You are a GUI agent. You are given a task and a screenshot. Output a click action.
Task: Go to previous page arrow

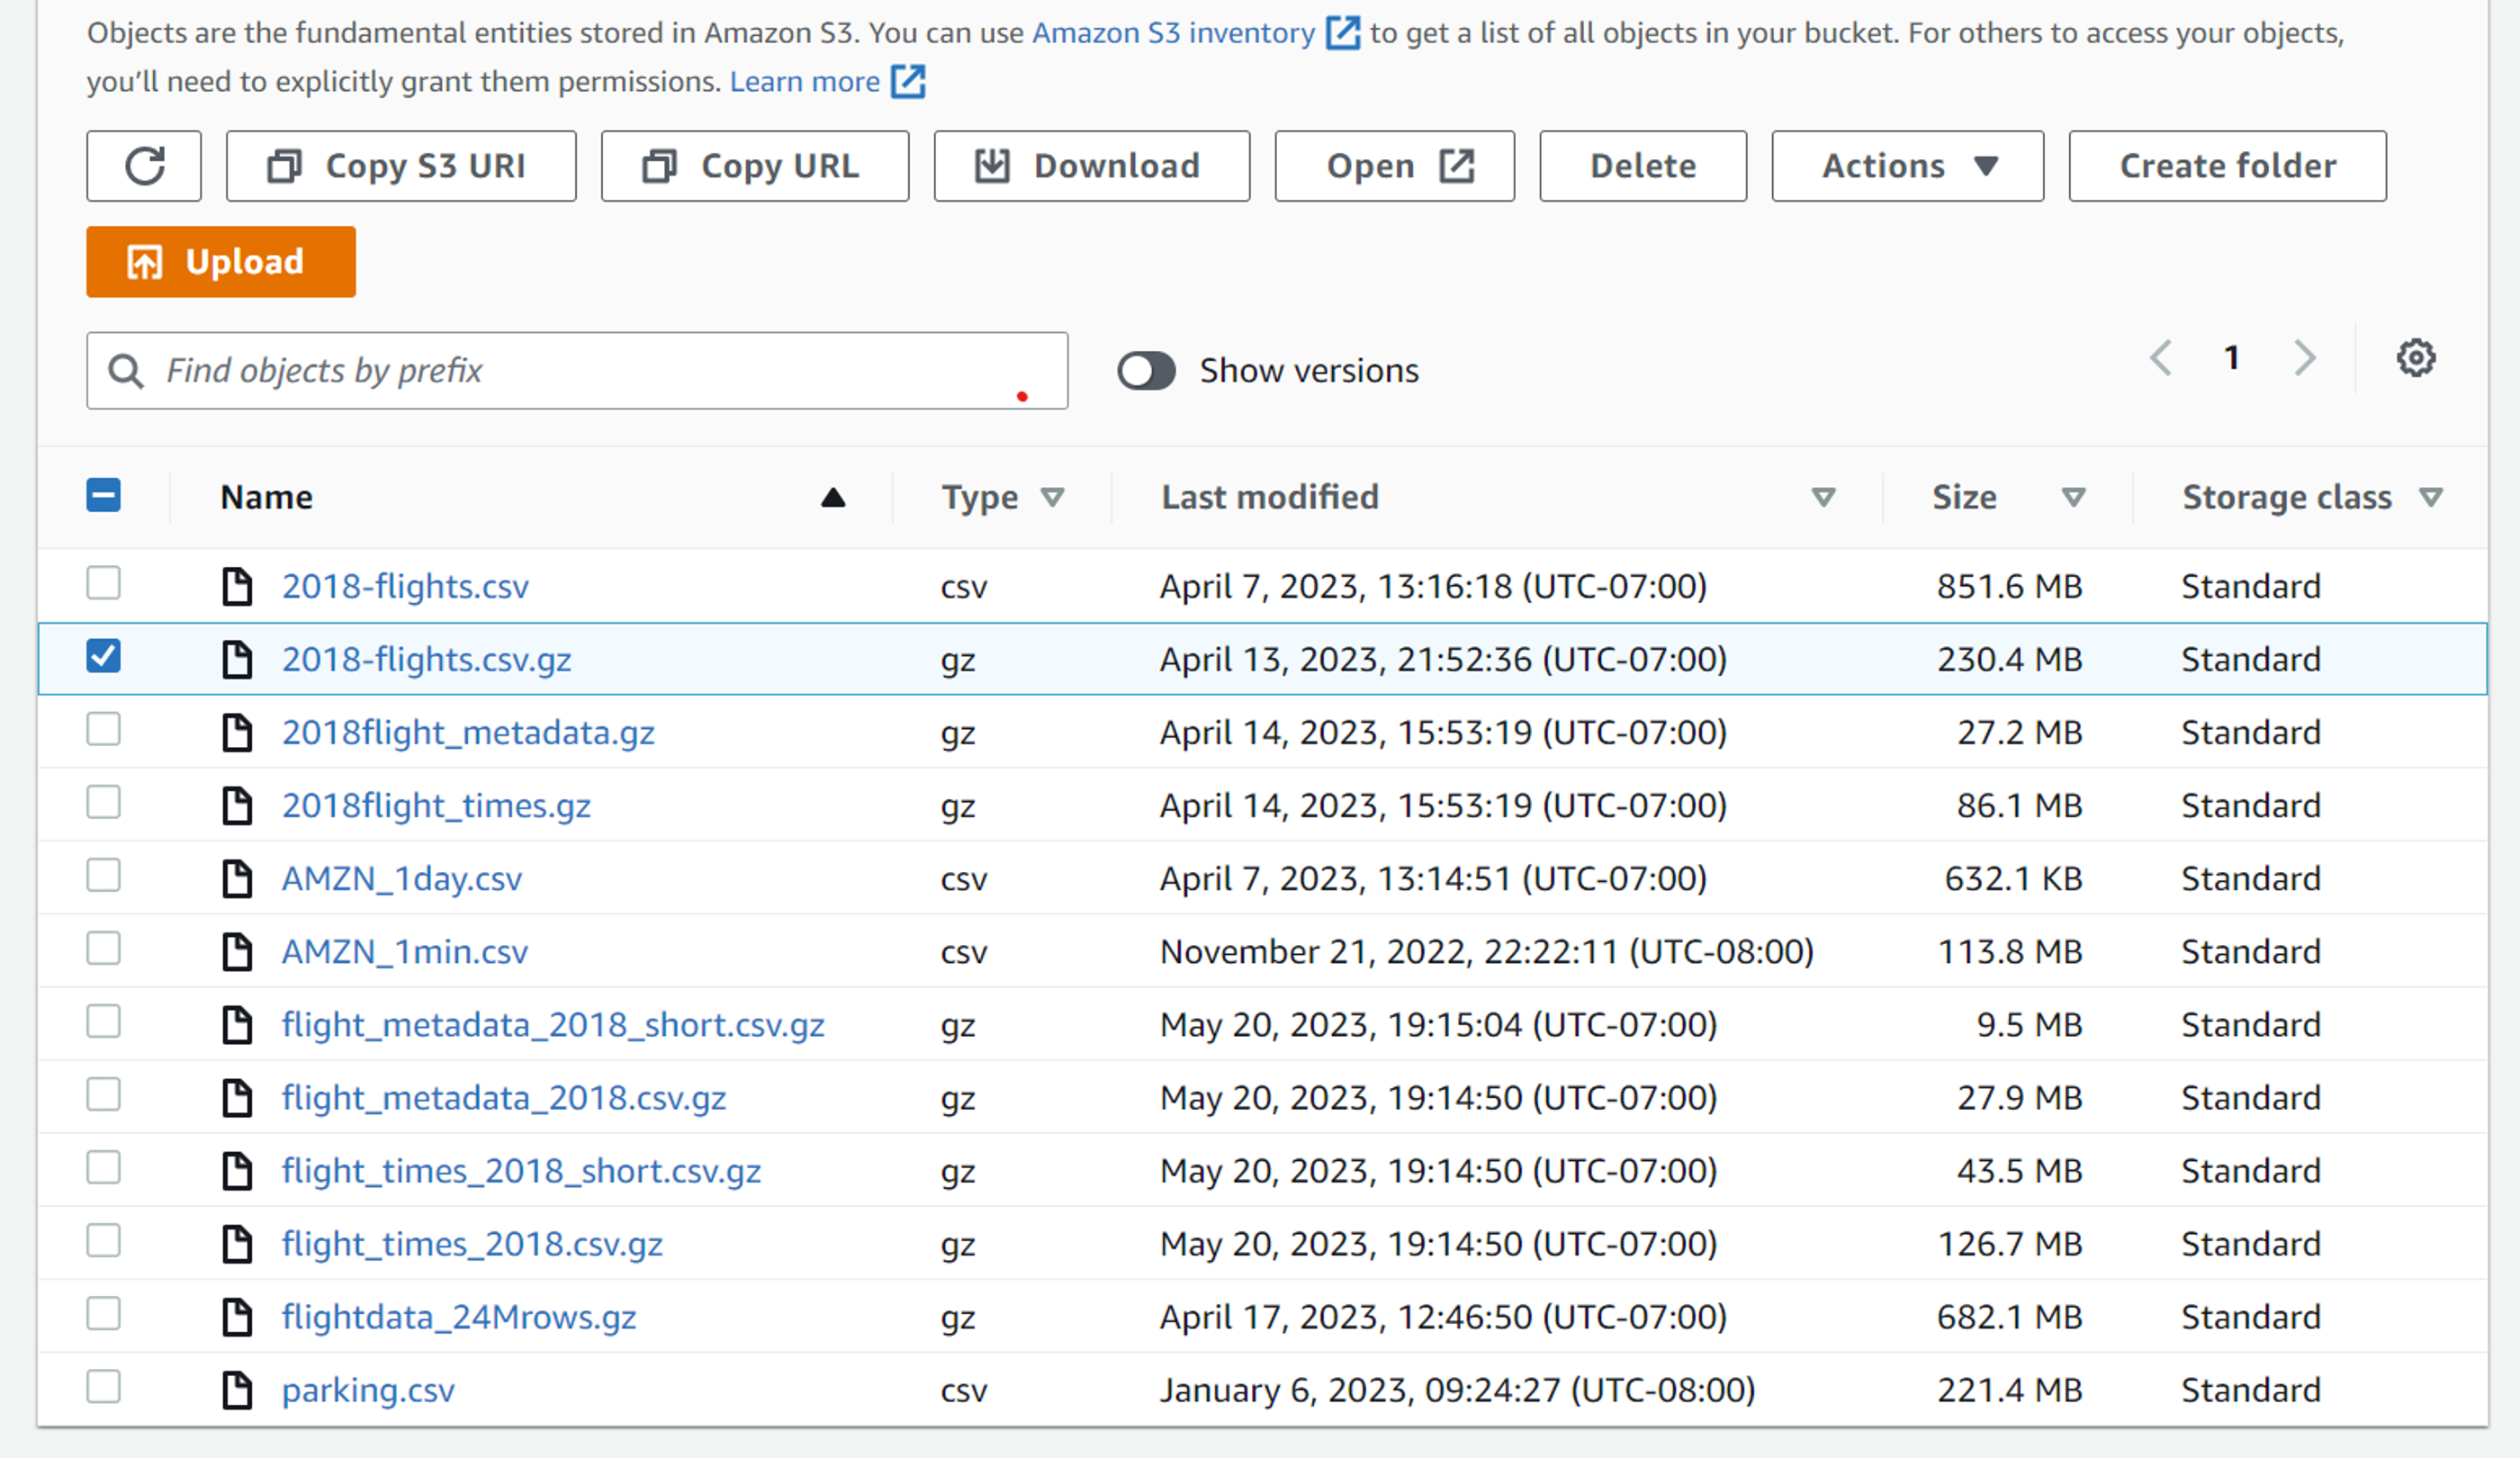coord(2161,358)
